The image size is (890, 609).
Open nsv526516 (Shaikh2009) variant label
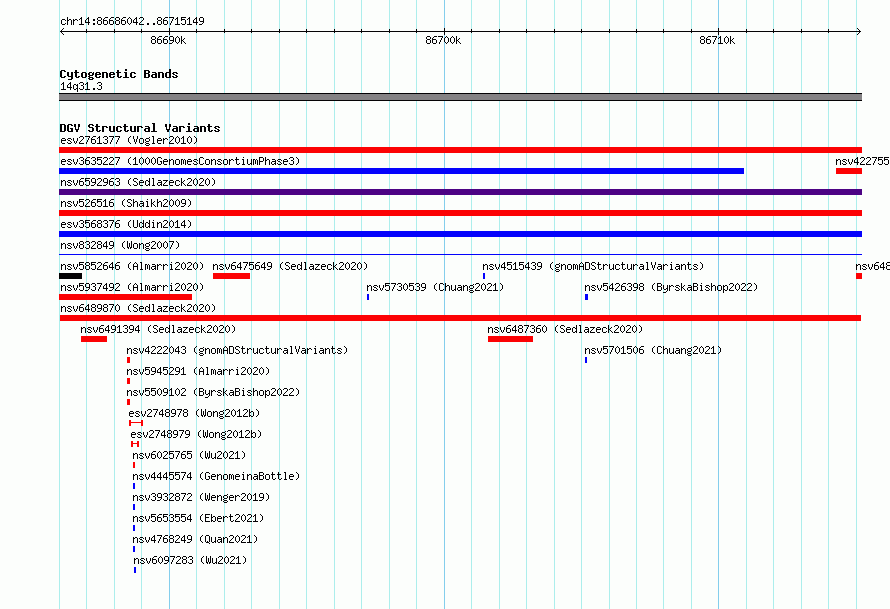pos(126,203)
